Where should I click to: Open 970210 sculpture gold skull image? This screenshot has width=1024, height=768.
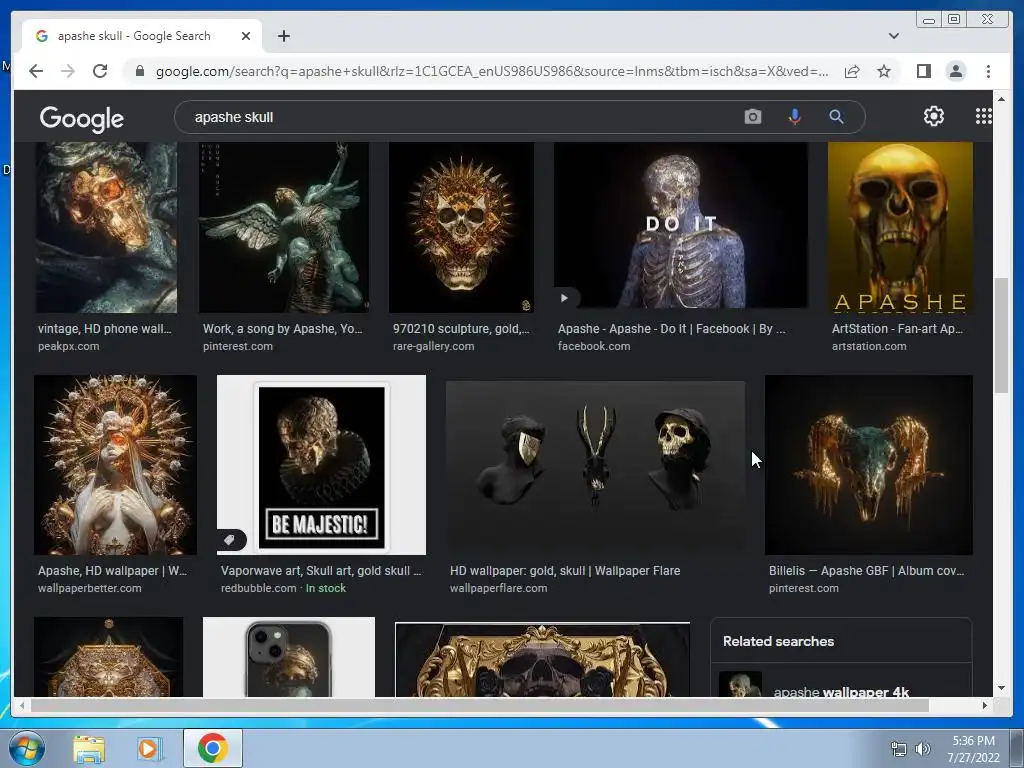pos(461,227)
